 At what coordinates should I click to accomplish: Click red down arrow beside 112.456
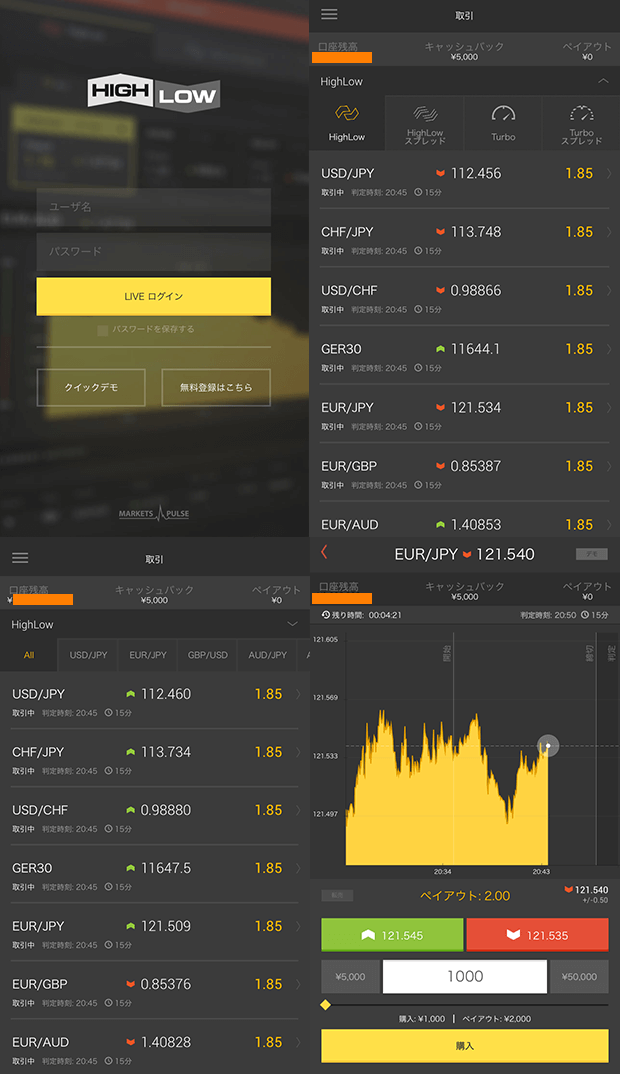pos(441,173)
